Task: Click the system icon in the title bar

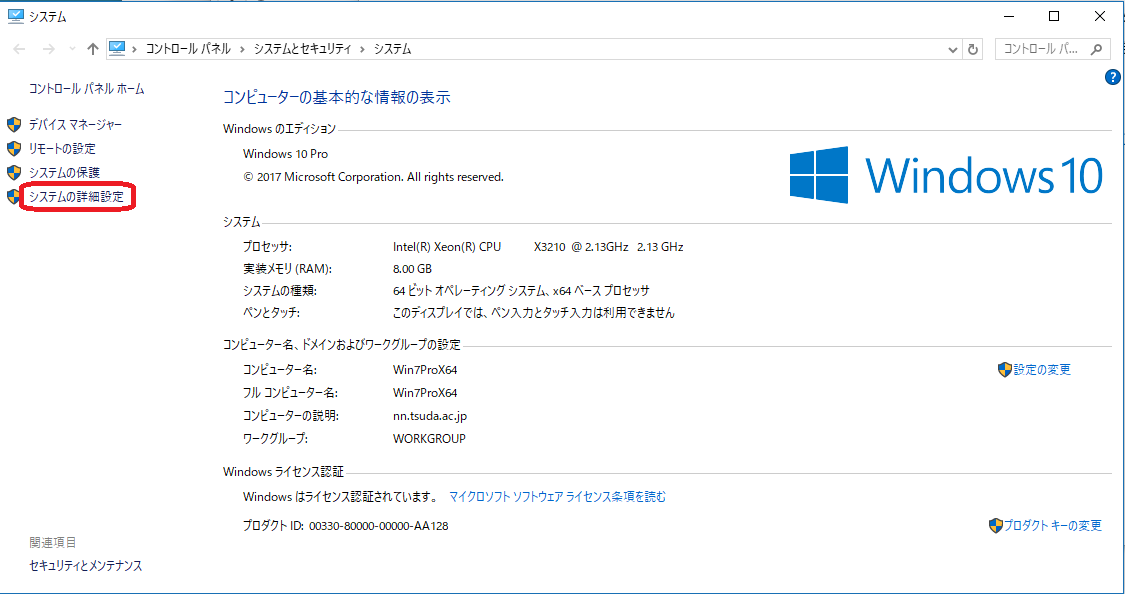Action: coord(15,16)
